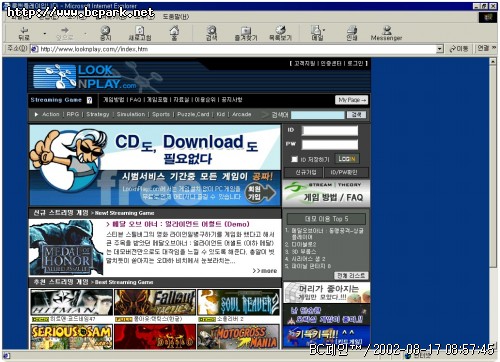
Task: Open the Search (검색) toolbar icon
Action: coord(212,33)
